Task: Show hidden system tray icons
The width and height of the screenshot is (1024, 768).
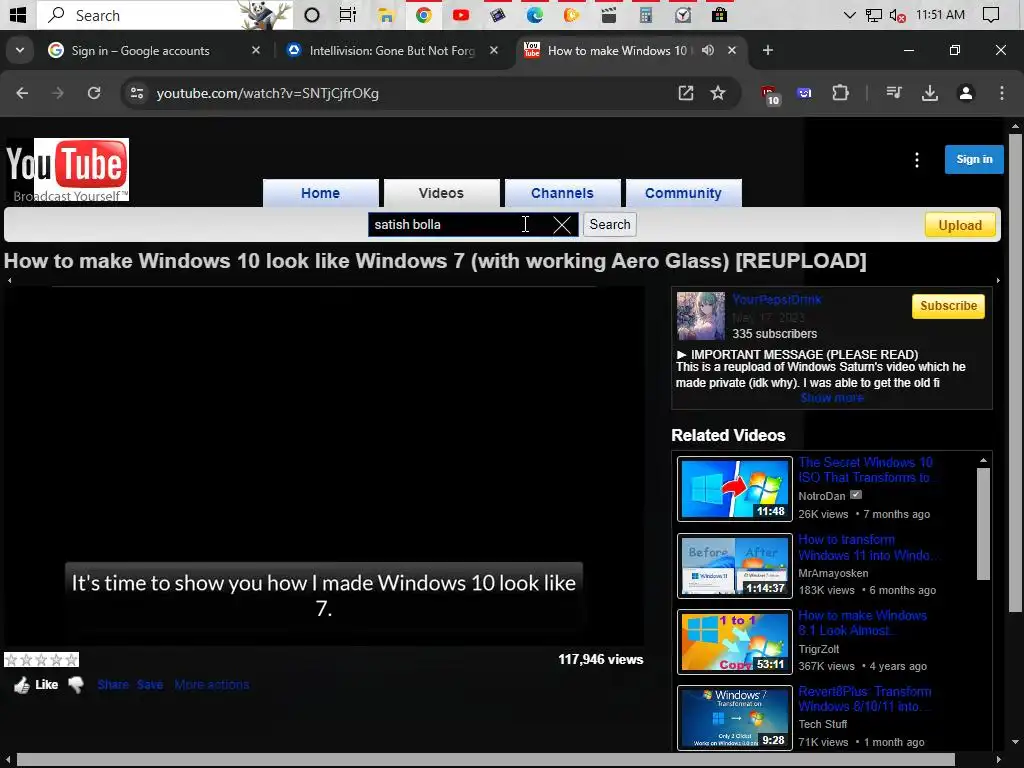Action: coord(849,14)
